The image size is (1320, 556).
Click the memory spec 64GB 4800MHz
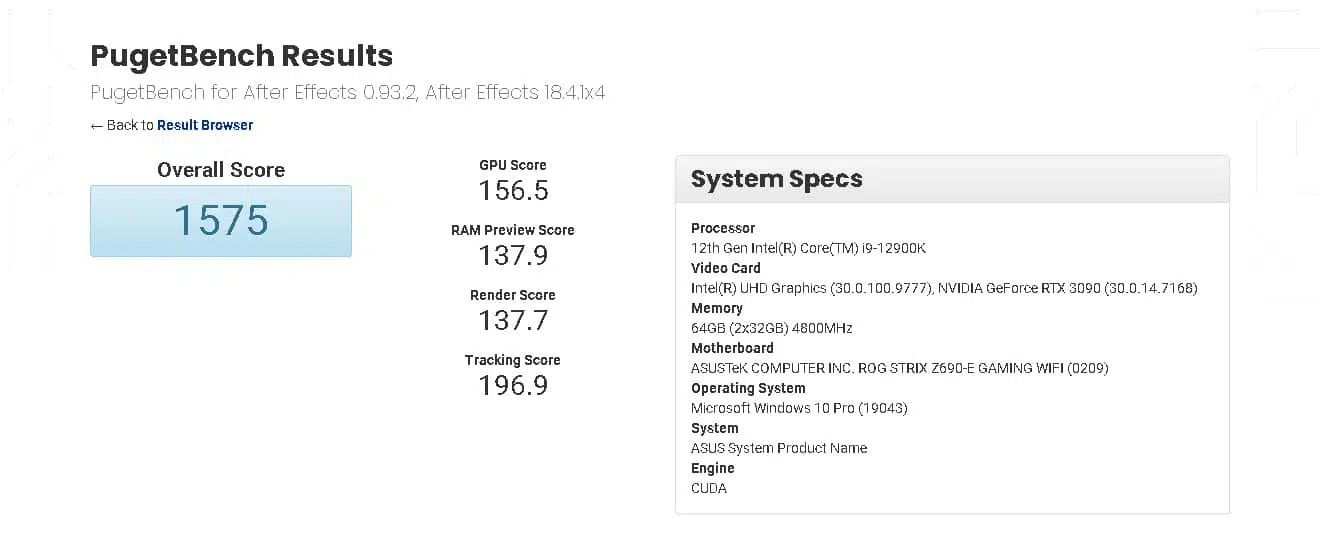(x=772, y=328)
